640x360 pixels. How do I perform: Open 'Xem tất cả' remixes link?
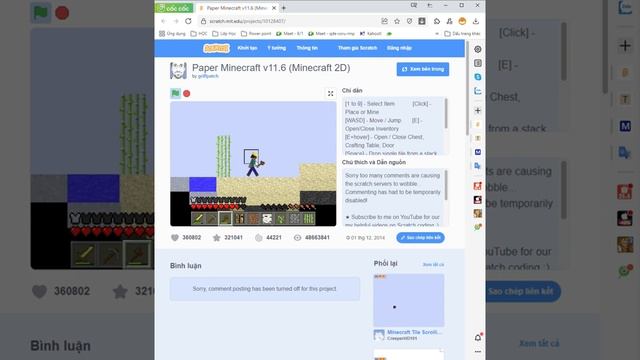[x=433, y=264]
